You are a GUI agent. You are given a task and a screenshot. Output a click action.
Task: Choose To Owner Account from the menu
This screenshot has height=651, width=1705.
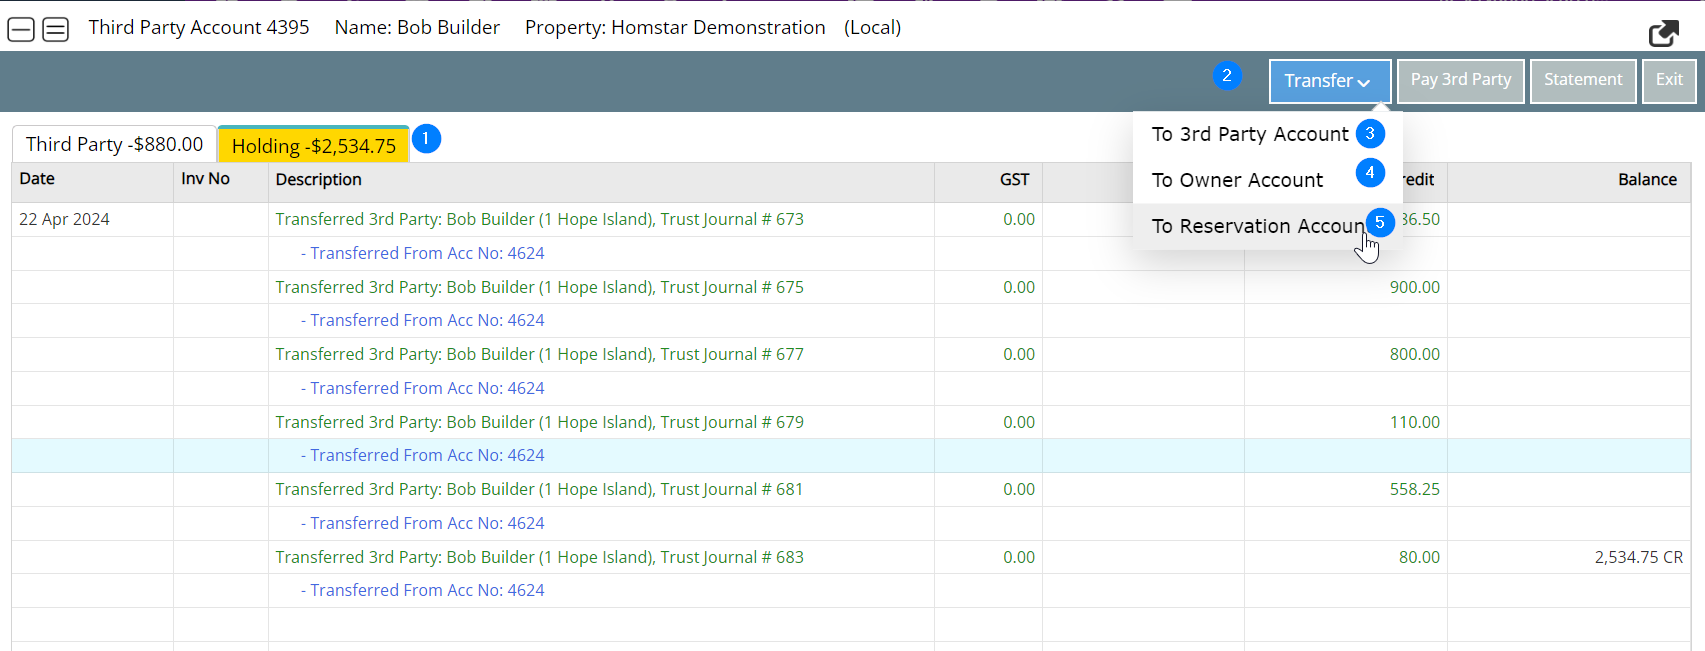tap(1237, 180)
